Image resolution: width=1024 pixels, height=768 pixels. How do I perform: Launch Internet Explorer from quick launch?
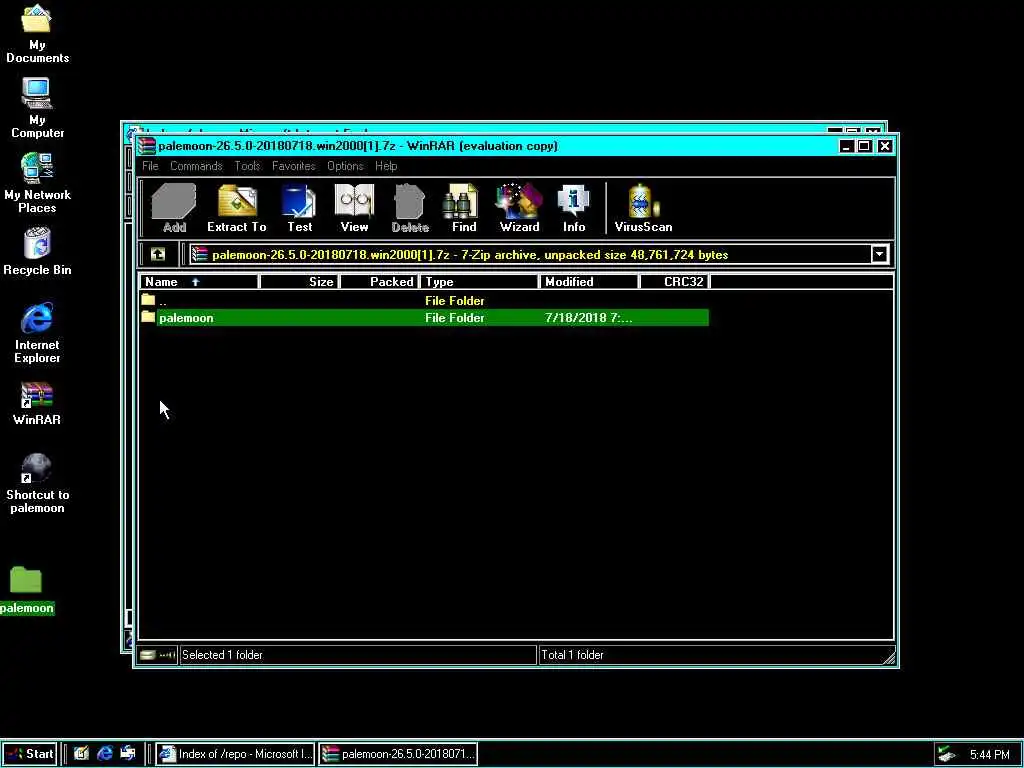click(x=104, y=754)
